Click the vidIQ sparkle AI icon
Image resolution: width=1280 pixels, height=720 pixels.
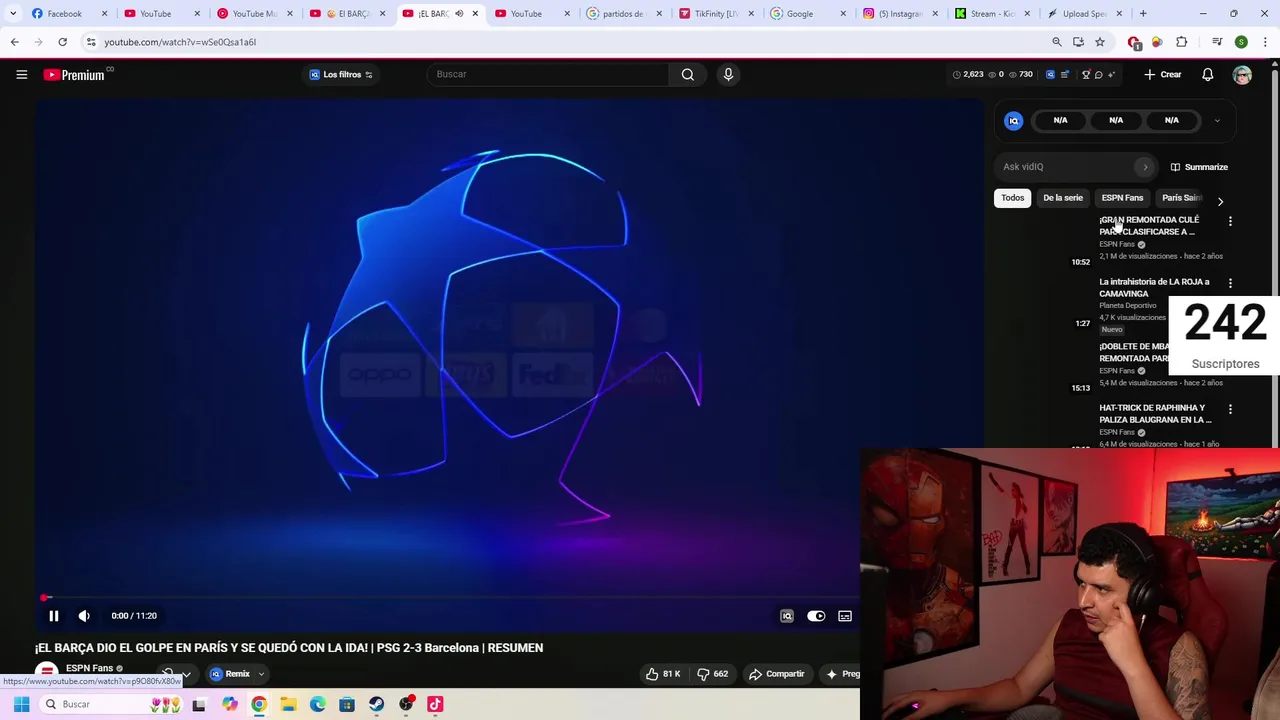tap(1111, 74)
